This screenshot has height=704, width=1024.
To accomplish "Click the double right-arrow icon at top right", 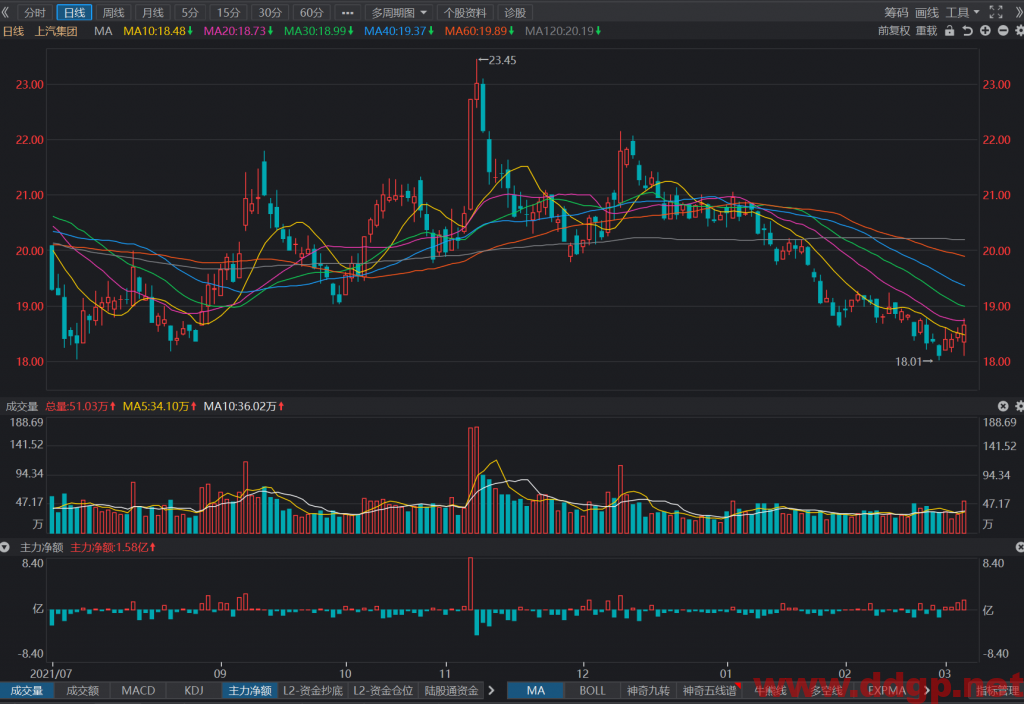I will pos(1019,12).
